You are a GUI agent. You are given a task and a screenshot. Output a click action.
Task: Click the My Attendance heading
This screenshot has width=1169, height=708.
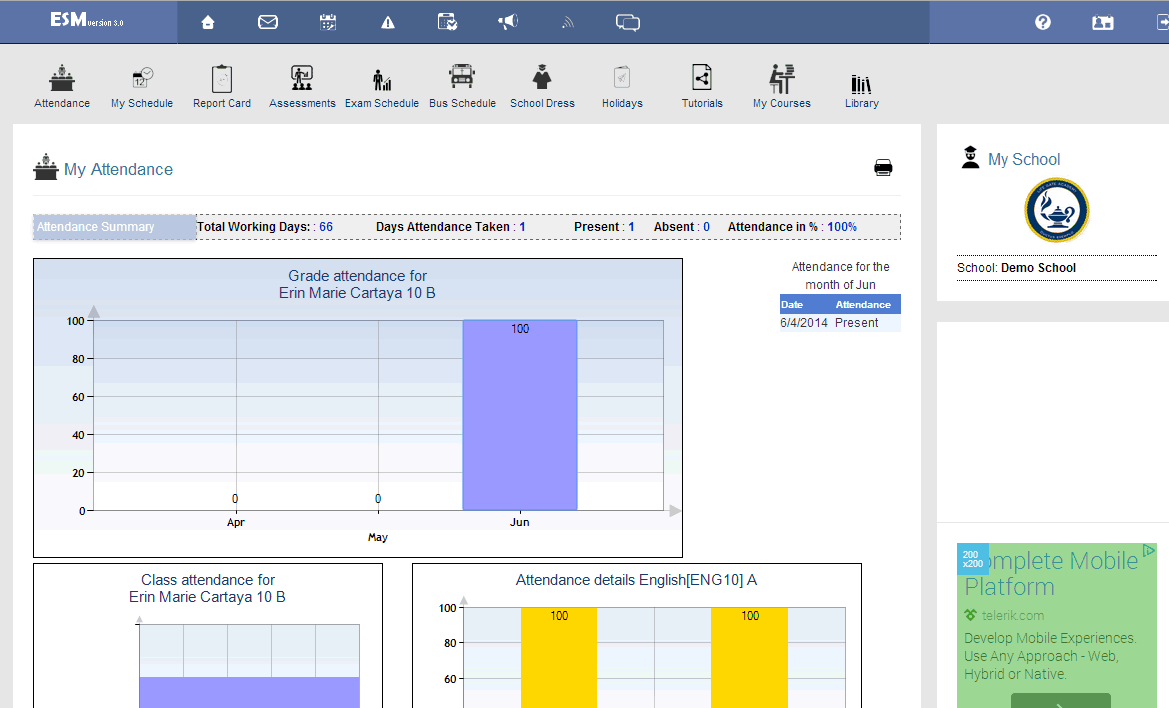pos(119,170)
